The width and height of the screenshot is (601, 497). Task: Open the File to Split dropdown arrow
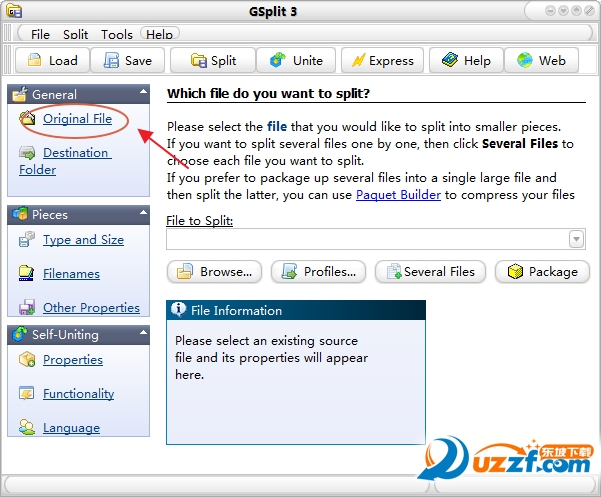[x=576, y=239]
